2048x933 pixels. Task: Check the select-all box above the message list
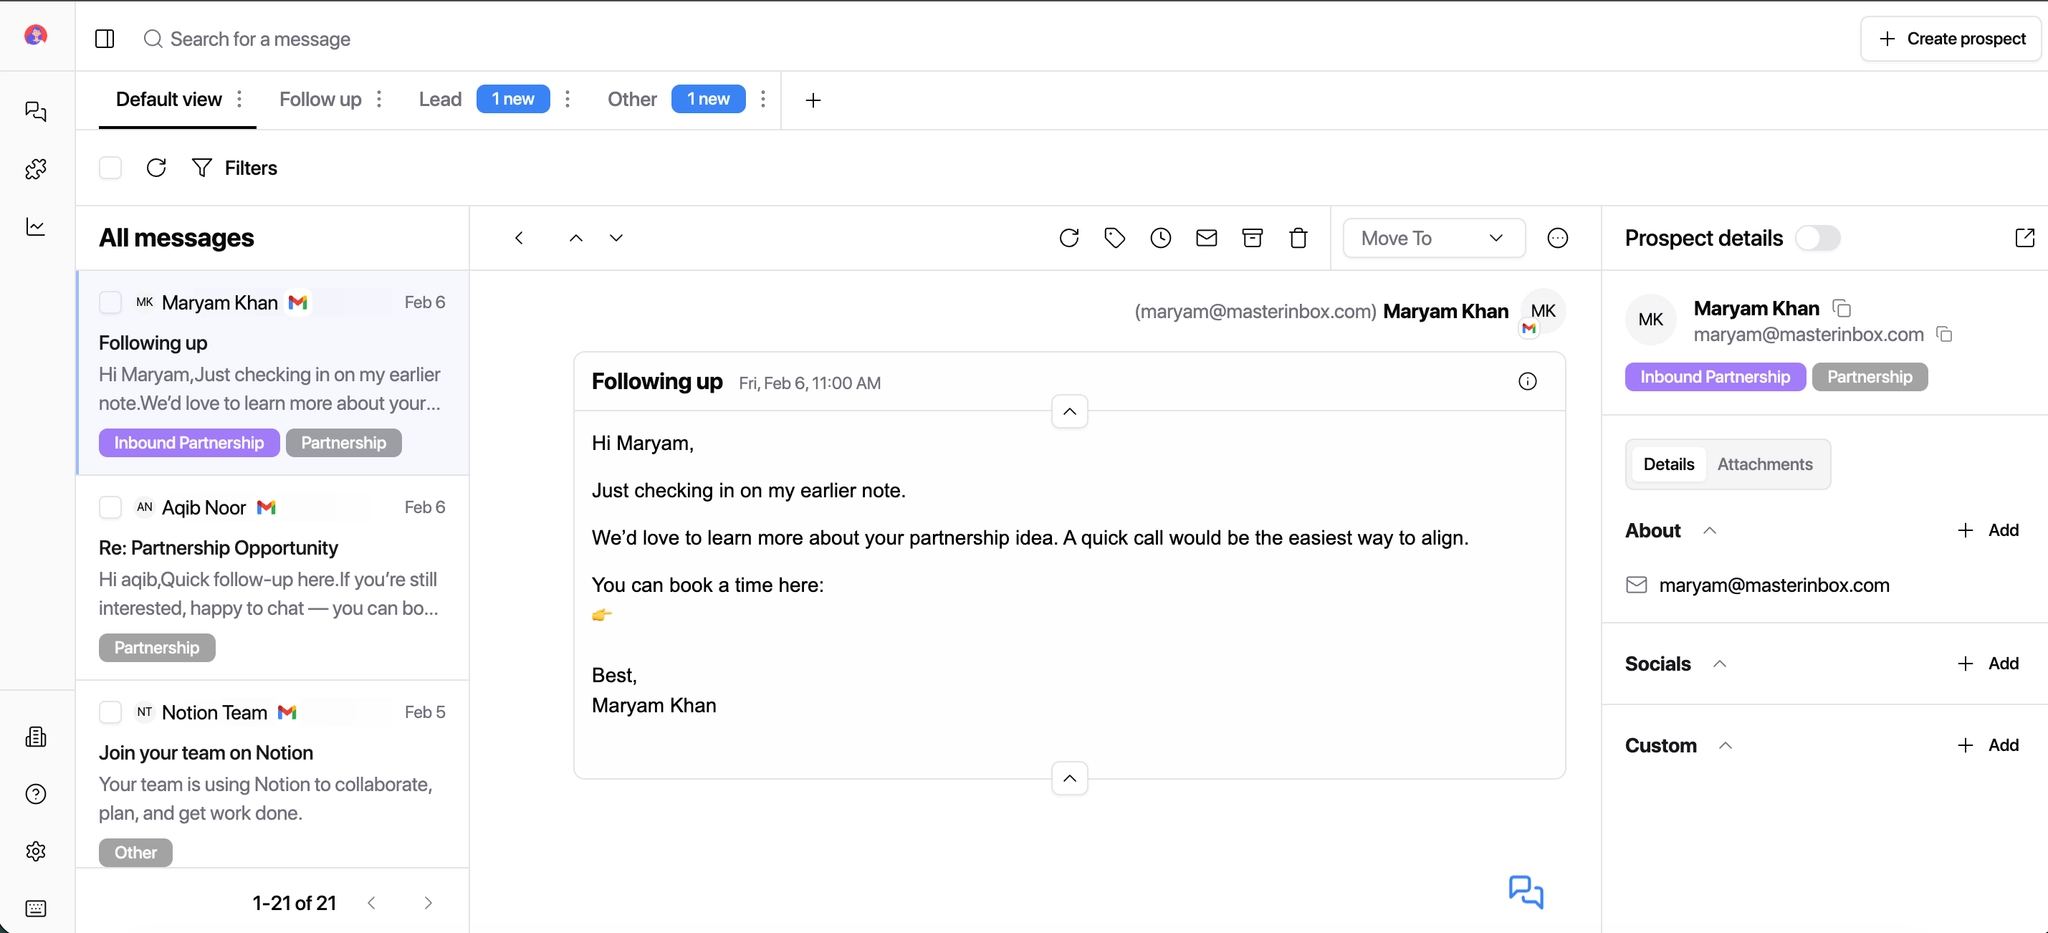(110, 167)
